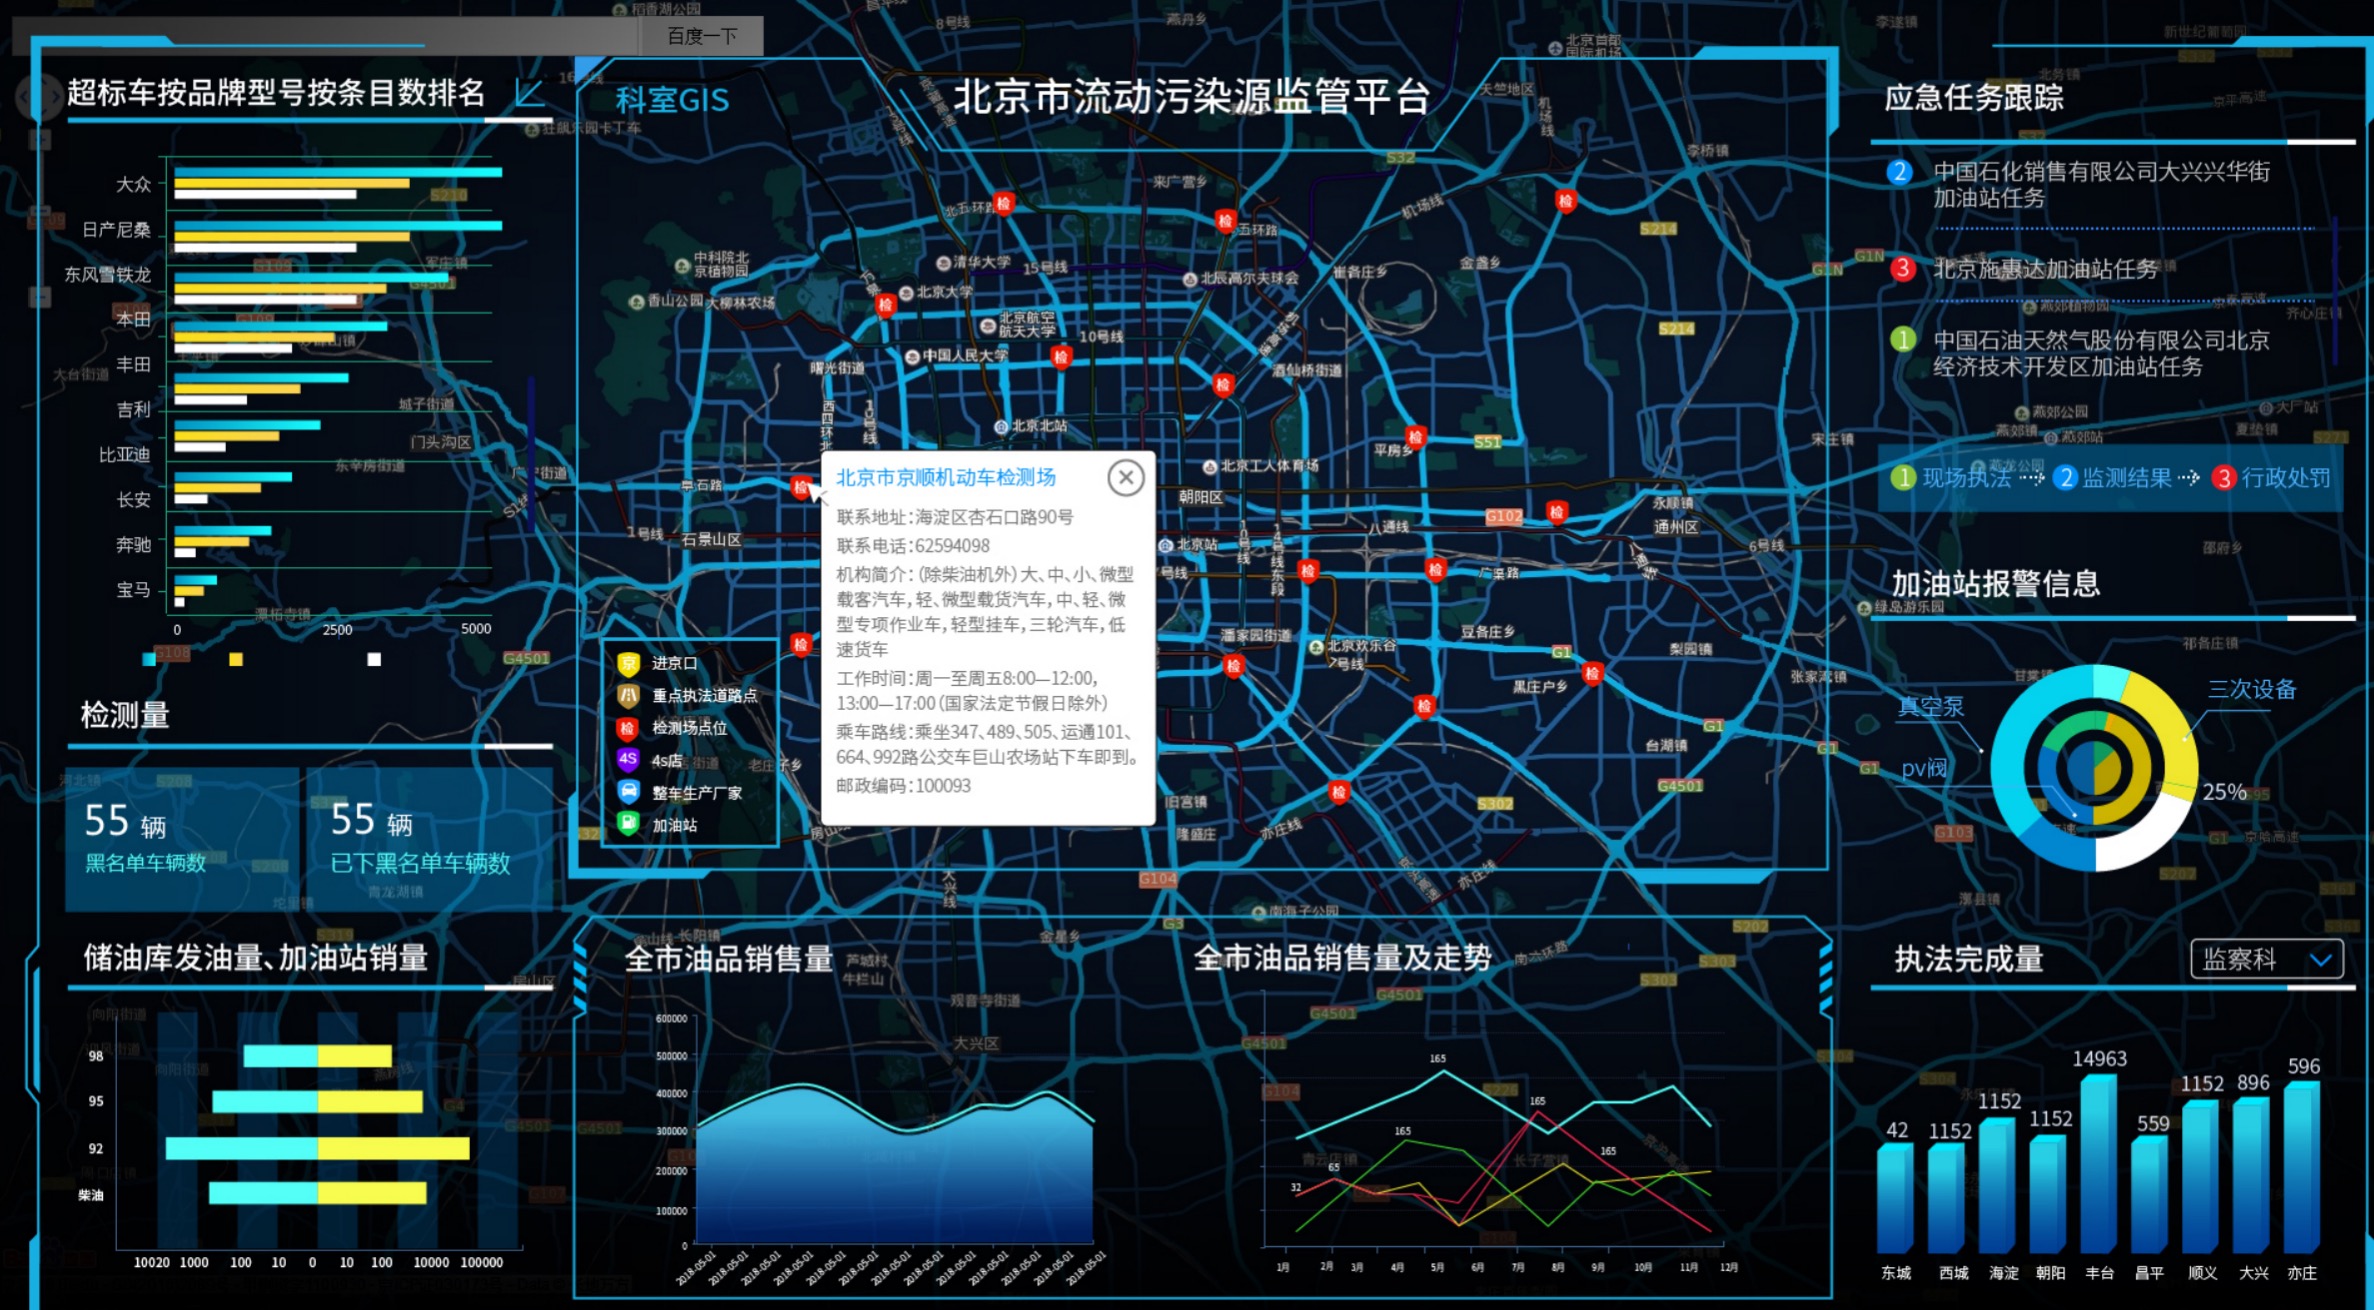2374x1310 pixels.
Task: Select the red 检 marker left of 广渠路
Action: point(1435,570)
